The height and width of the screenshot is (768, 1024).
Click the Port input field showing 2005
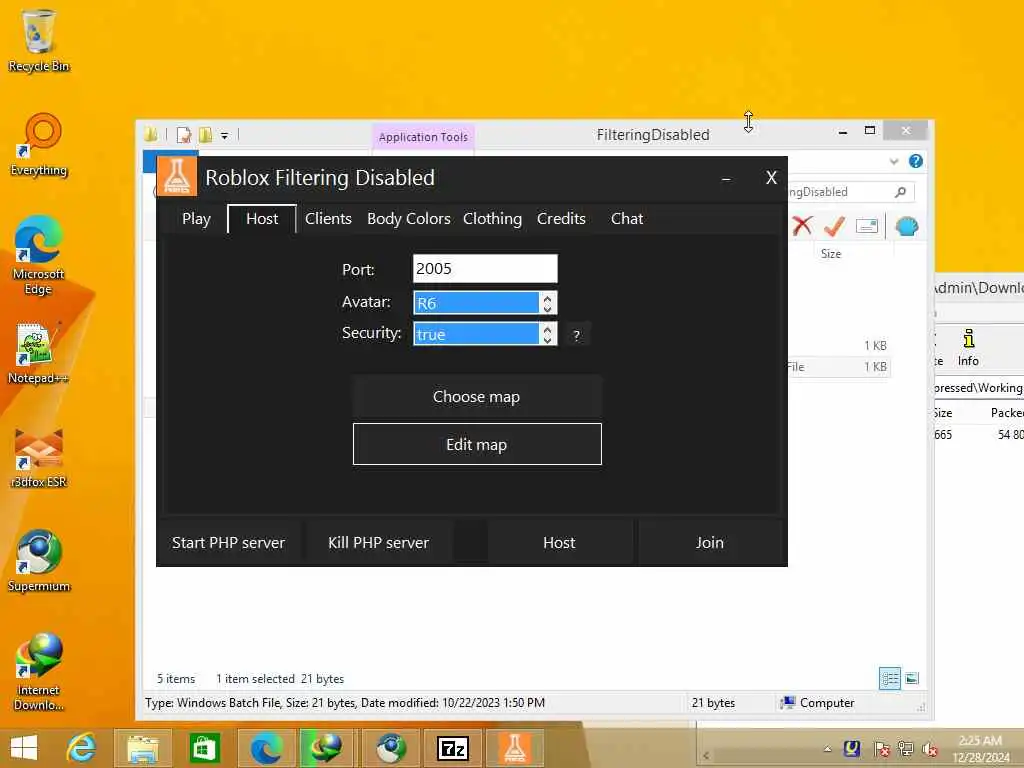485,268
